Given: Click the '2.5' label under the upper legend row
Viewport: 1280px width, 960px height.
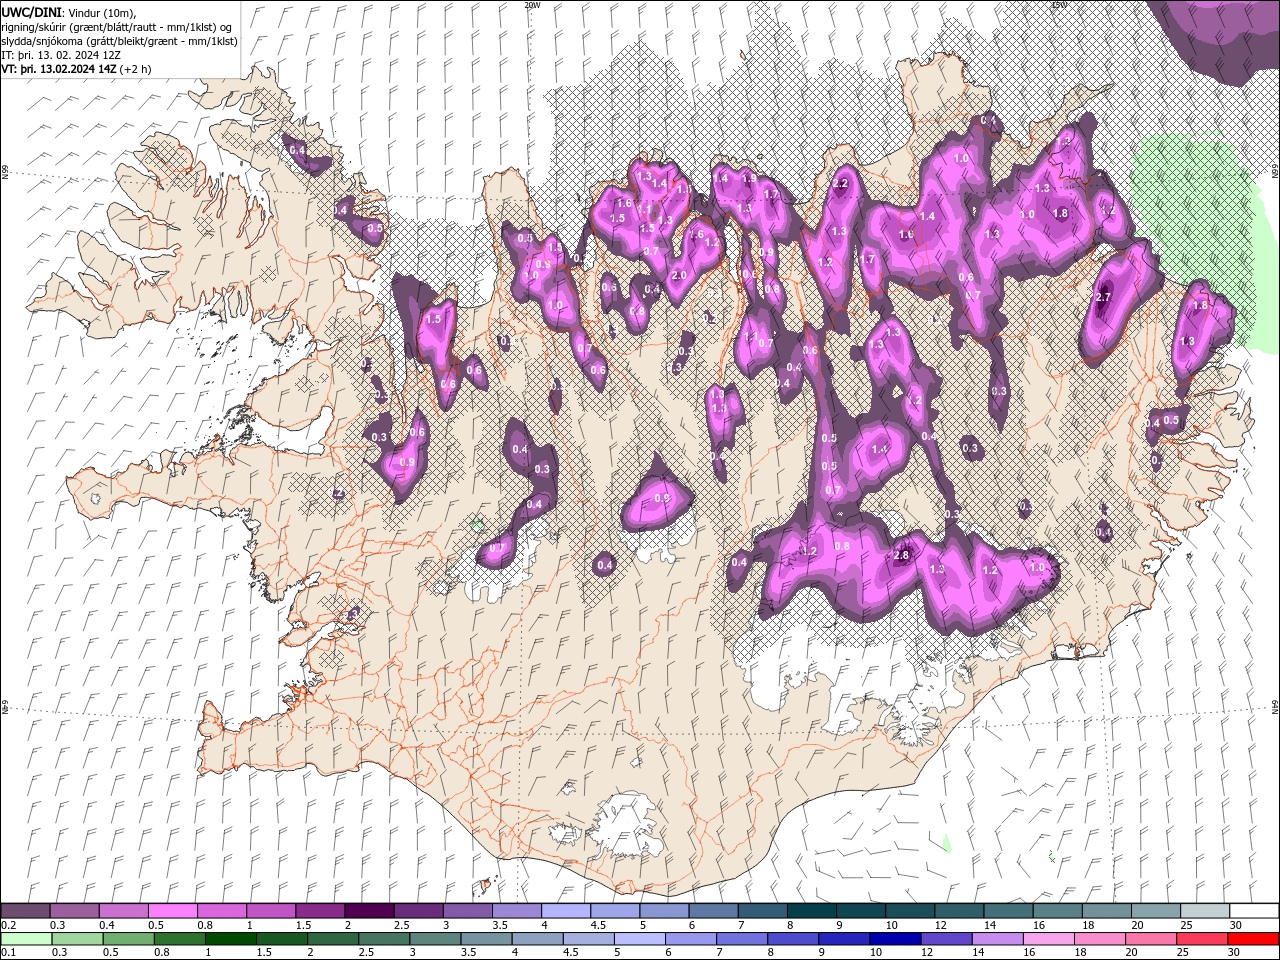Looking at the screenshot, I should 401,925.
